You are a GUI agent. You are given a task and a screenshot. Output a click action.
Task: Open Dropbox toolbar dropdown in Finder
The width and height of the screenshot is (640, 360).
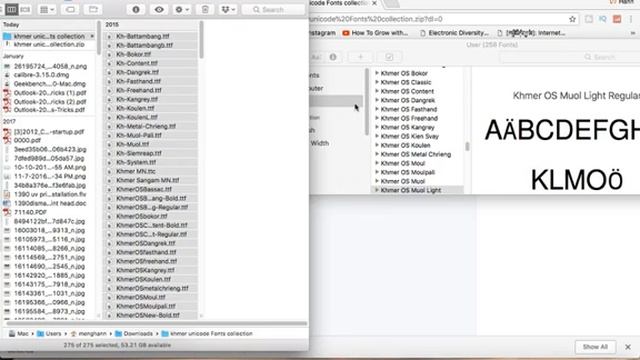coord(228,9)
